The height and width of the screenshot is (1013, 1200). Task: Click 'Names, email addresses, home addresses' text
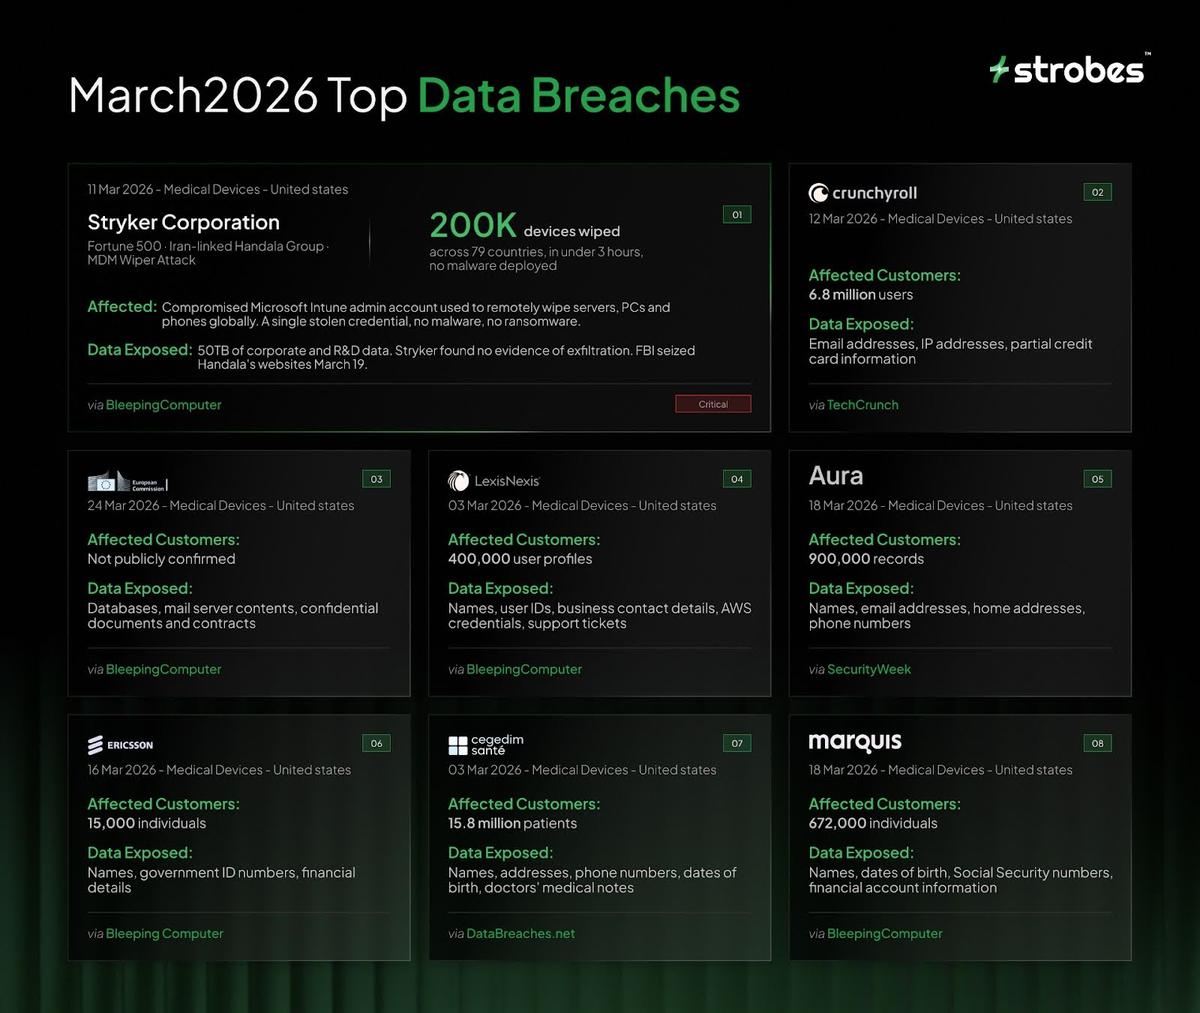[x=946, y=608]
